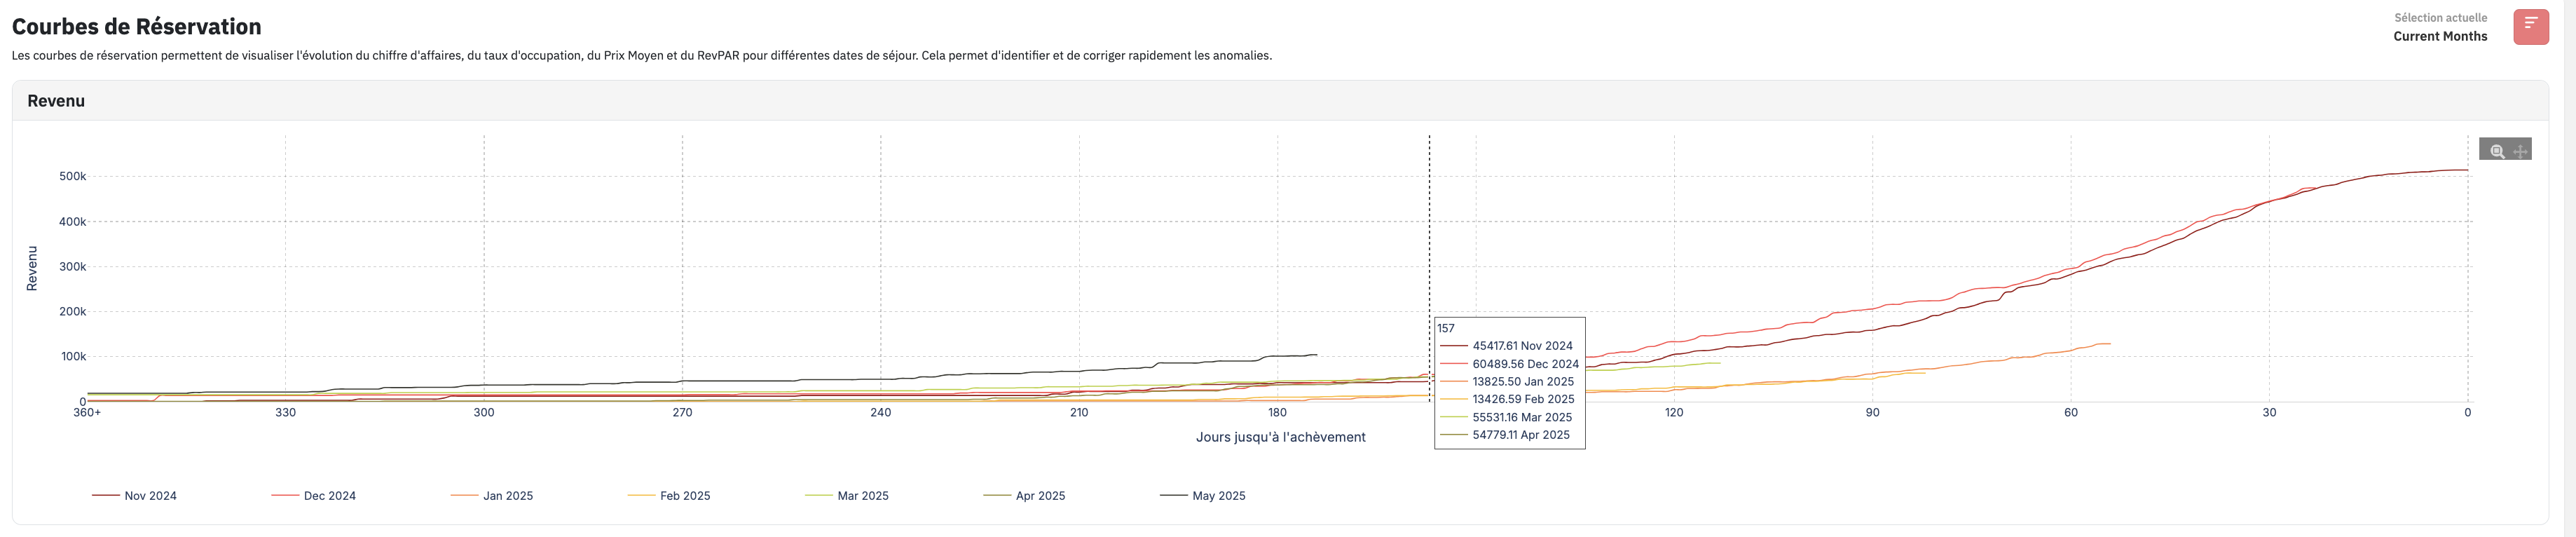
Task: Click the May 2025 black line swatch
Action: tap(1173, 496)
